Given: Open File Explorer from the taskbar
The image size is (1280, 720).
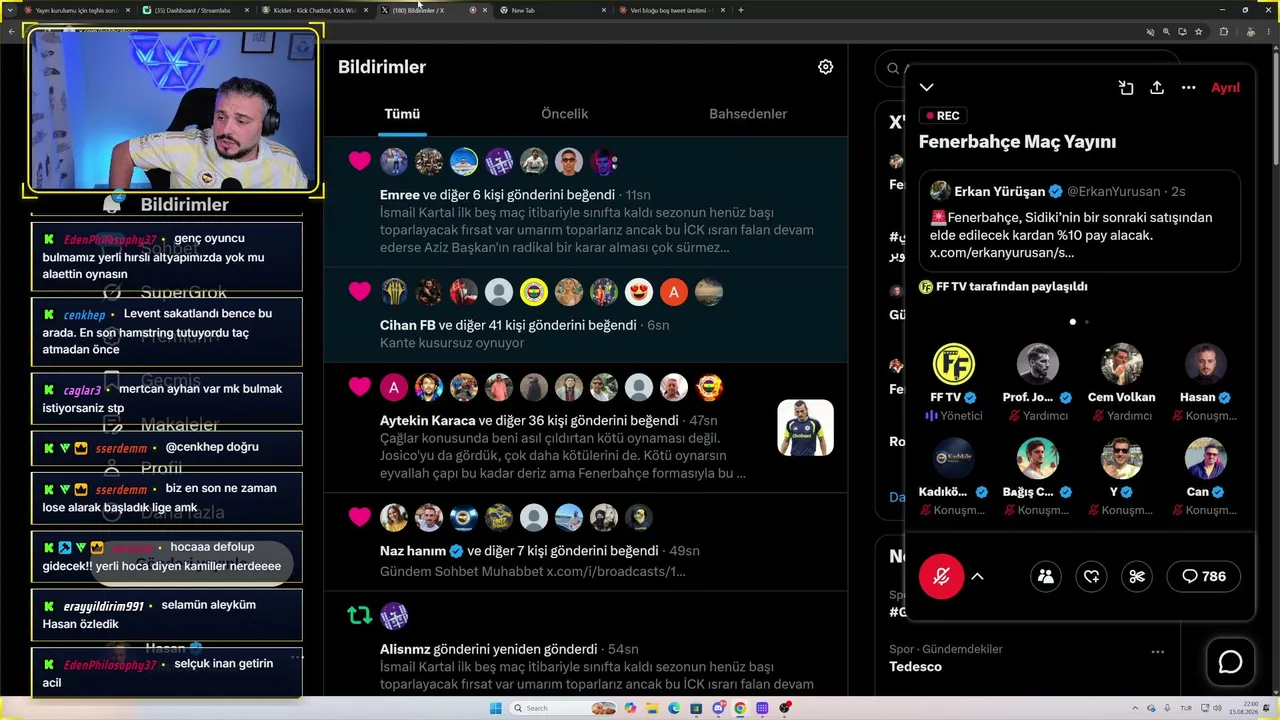Looking at the screenshot, I should [x=651, y=708].
